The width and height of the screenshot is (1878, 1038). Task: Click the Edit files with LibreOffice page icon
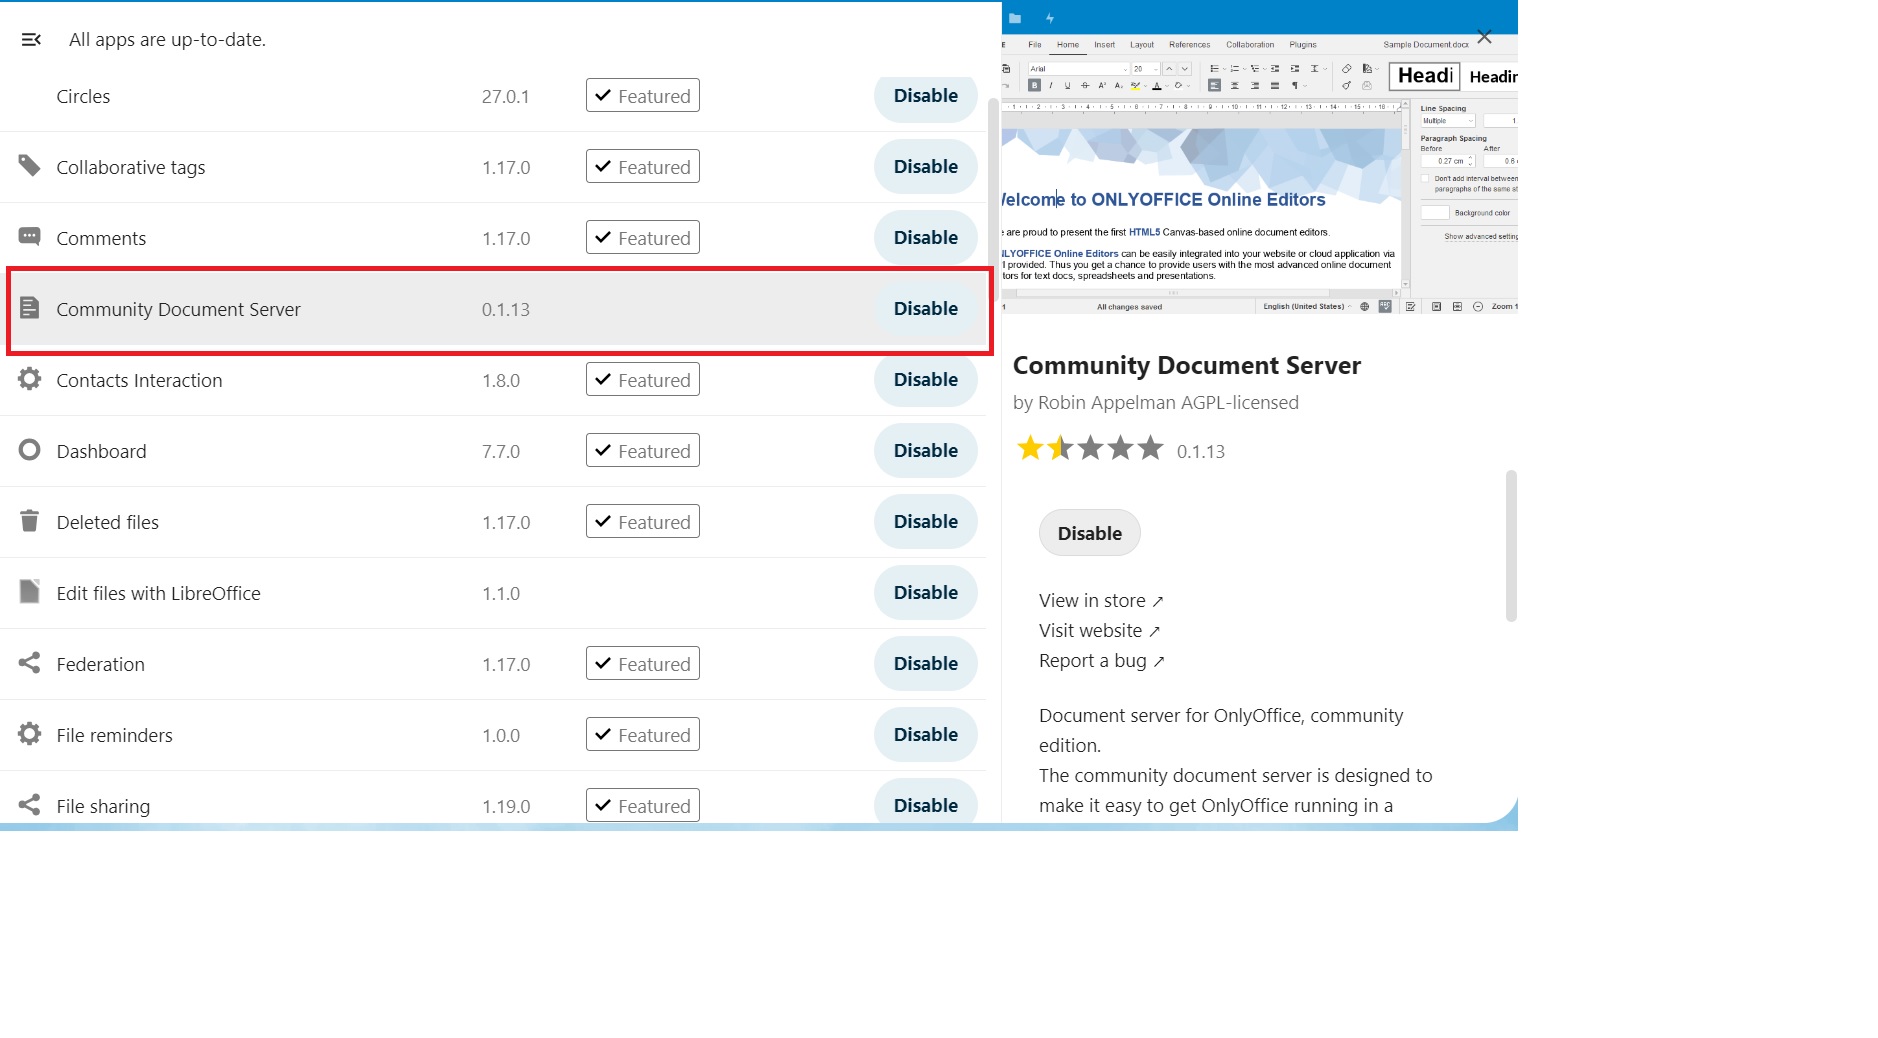pyautogui.click(x=30, y=592)
